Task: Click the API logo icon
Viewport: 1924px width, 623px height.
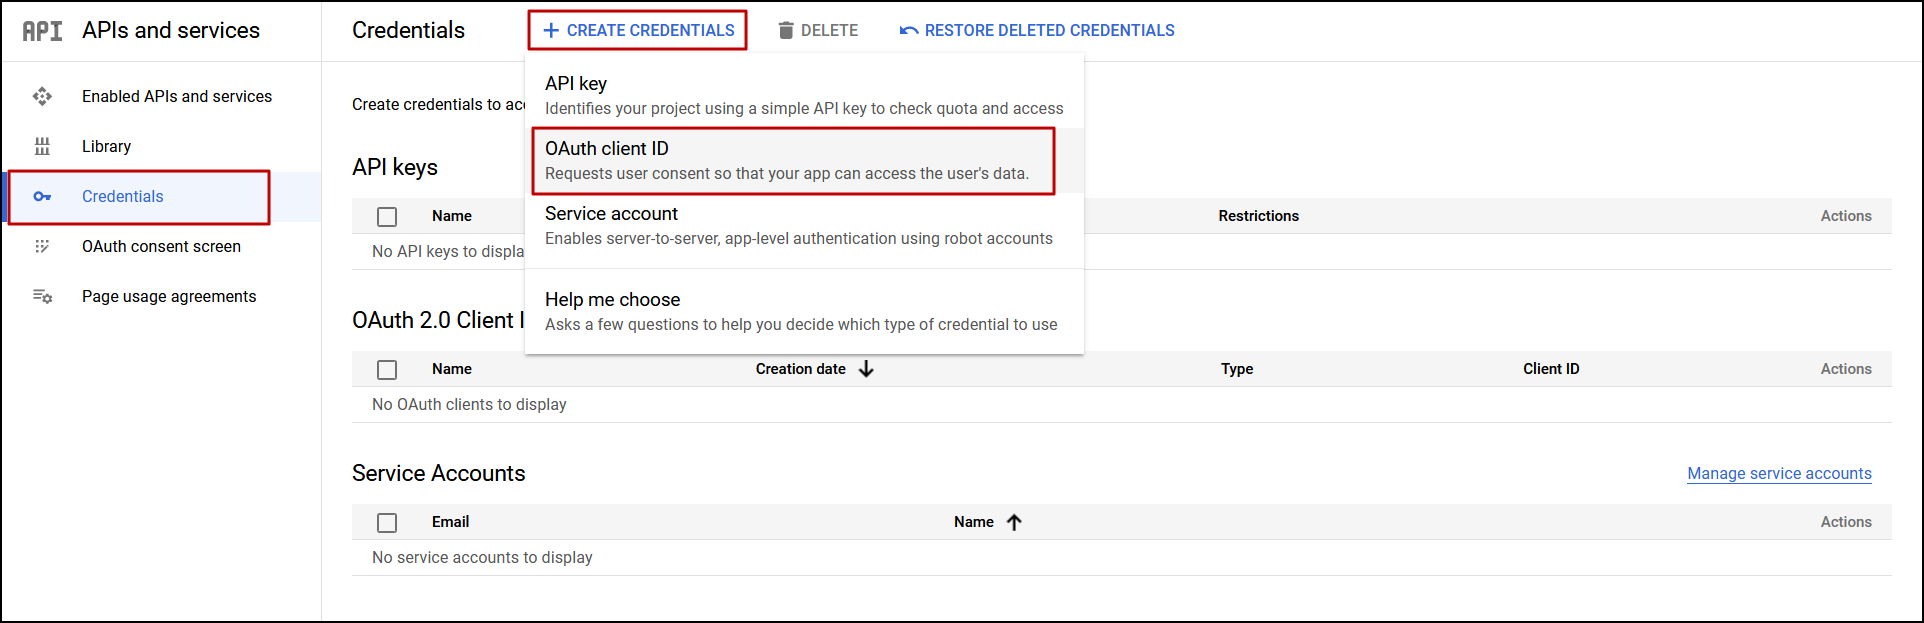Action: coord(42,31)
